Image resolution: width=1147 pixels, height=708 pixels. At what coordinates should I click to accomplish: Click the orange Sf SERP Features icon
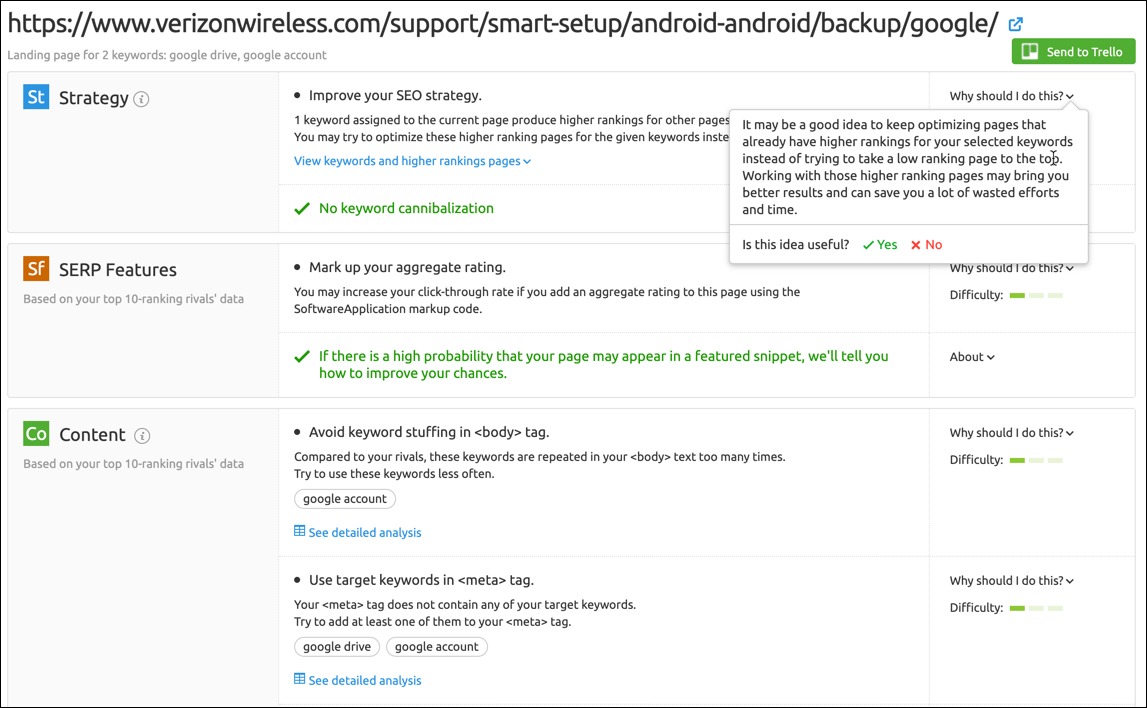pos(36,268)
